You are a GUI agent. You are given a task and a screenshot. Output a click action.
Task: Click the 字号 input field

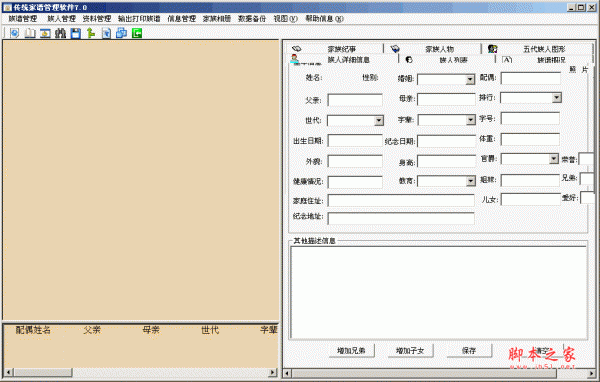(x=530, y=118)
